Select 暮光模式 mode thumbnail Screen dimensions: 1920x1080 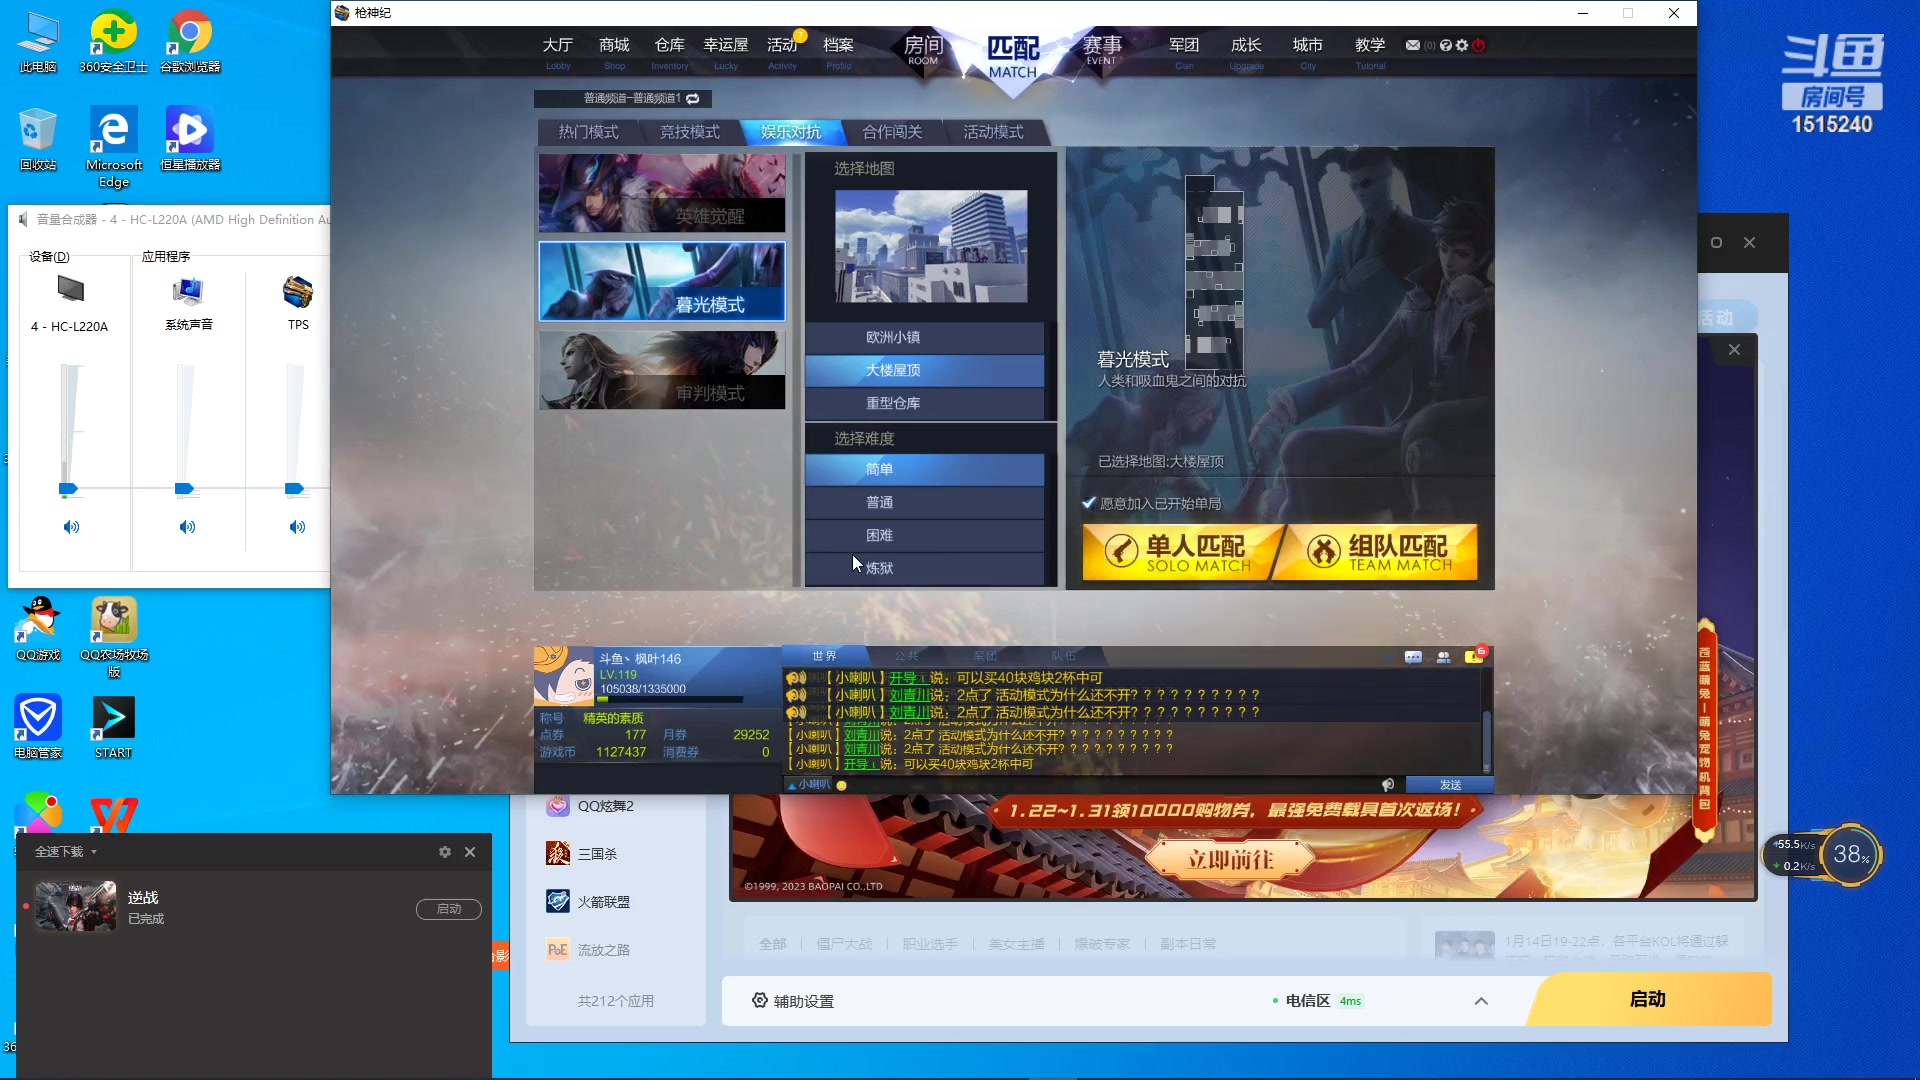662,281
